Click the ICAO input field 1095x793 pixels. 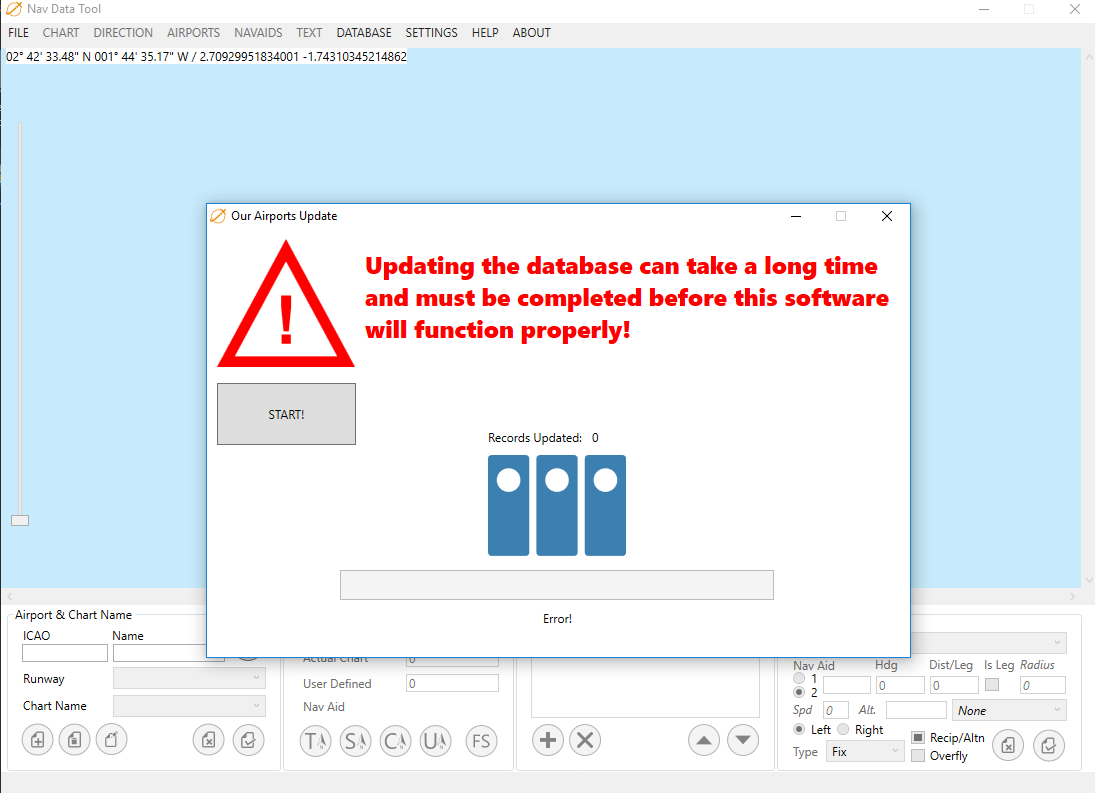(x=65, y=653)
